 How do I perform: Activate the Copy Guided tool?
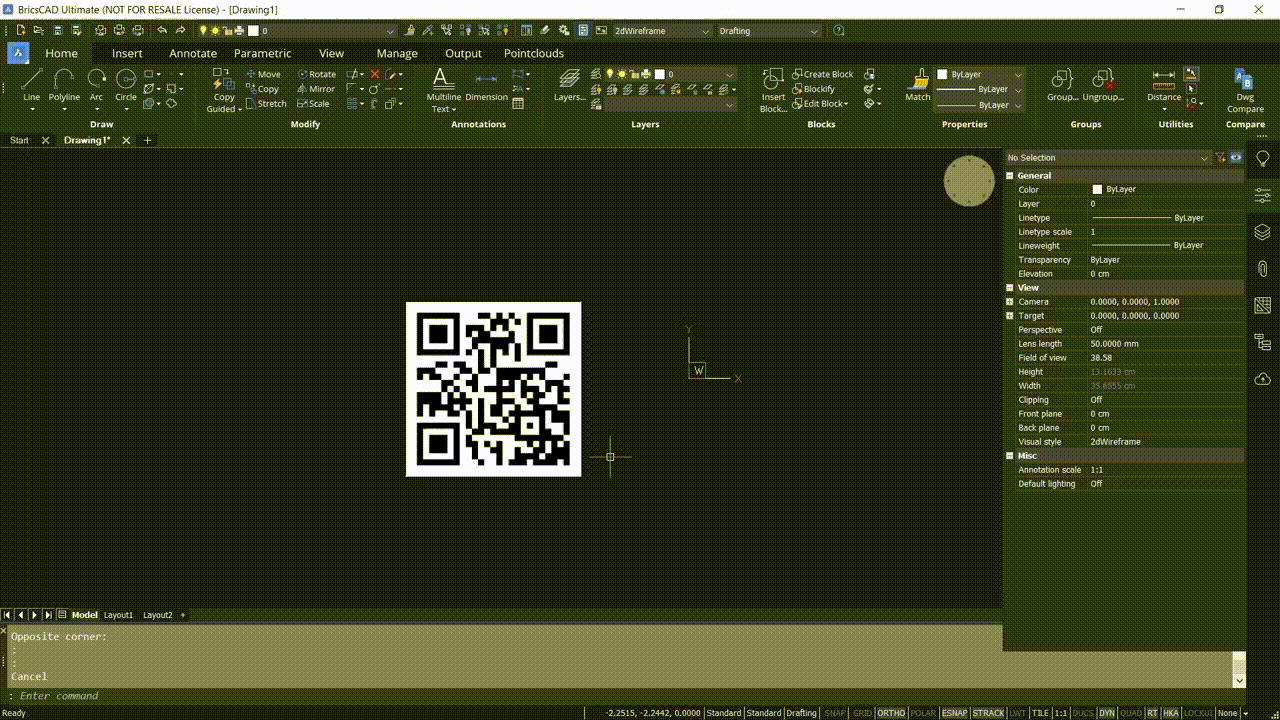click(x=224, y=90)
